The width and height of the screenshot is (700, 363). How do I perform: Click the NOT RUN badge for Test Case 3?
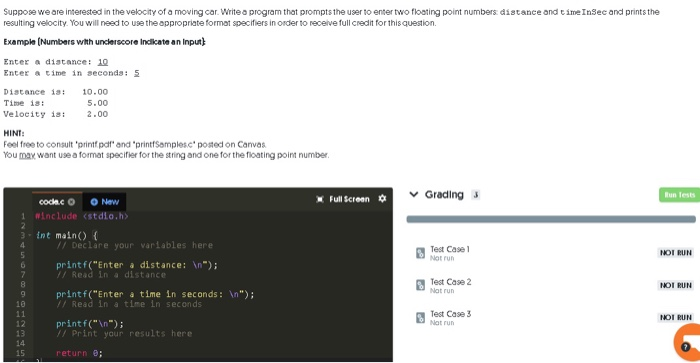[675, 317]
